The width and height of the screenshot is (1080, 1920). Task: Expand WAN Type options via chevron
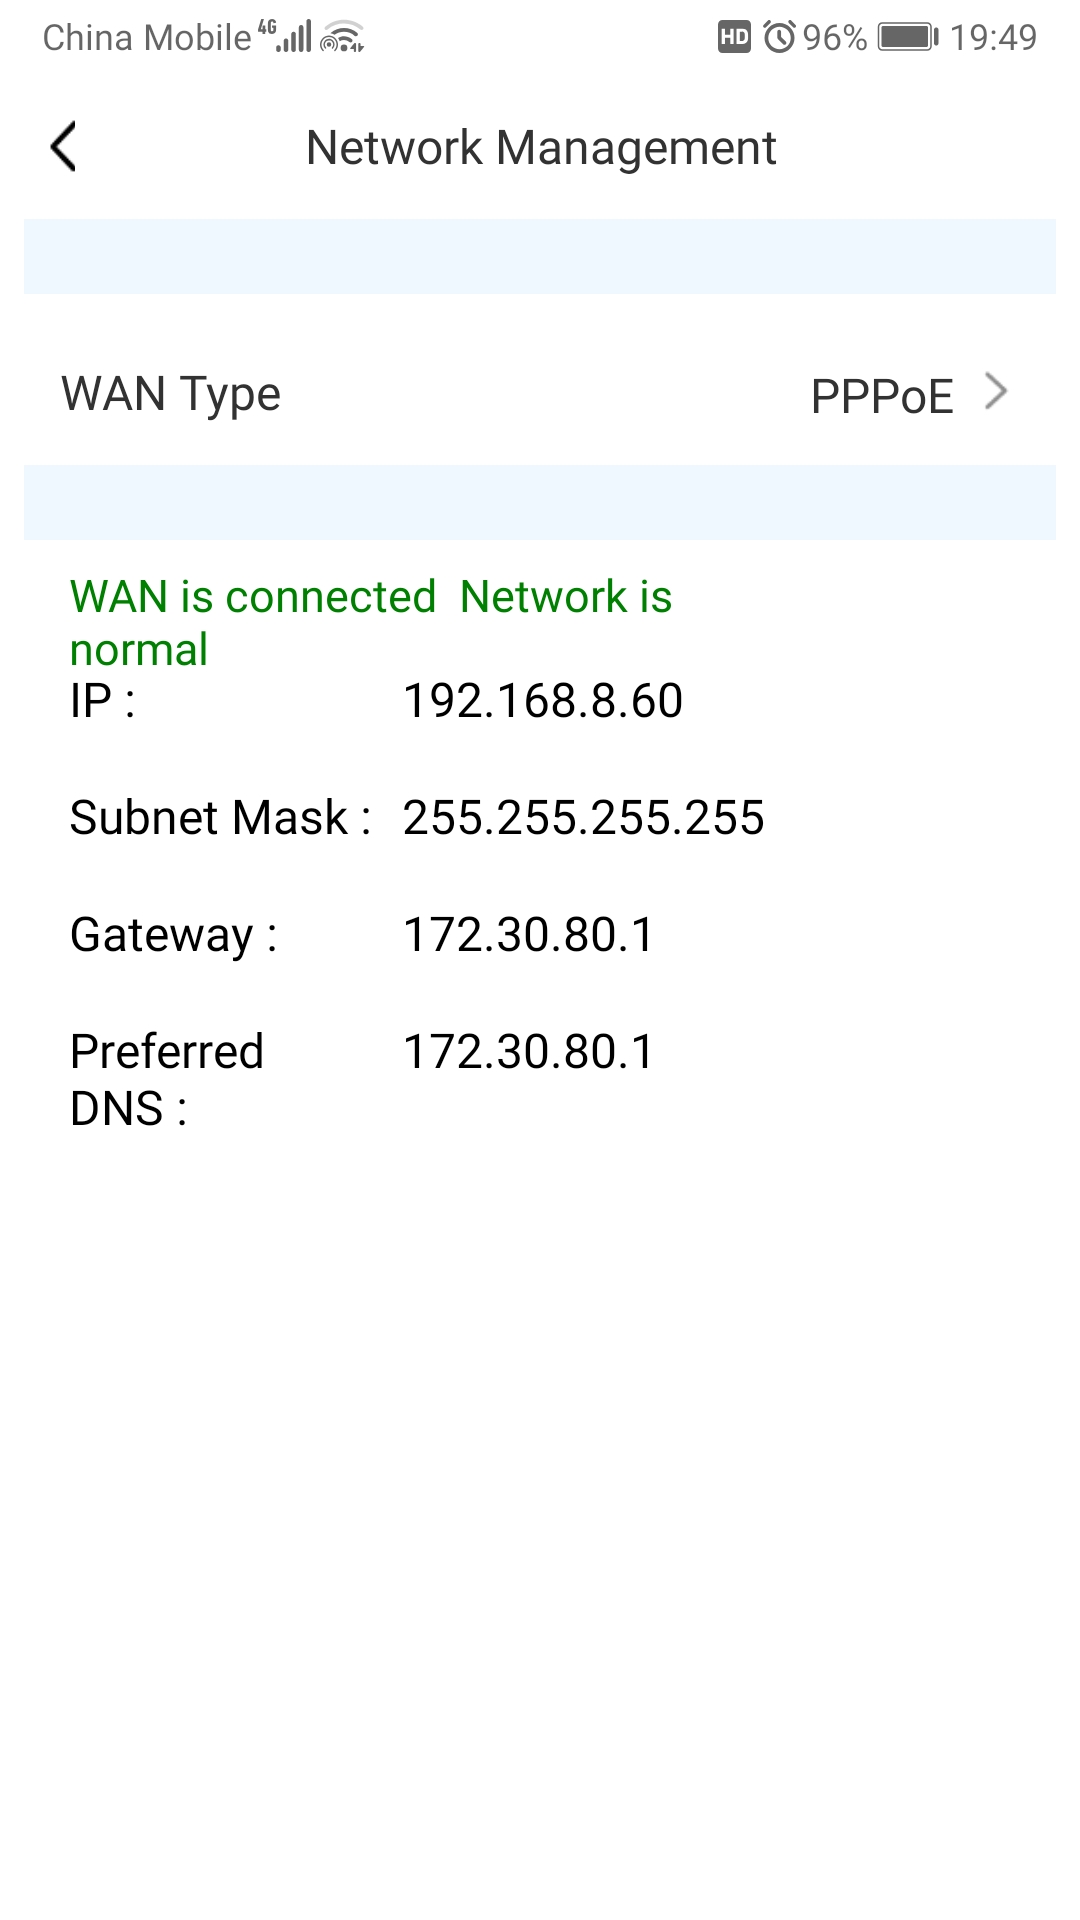click(x=995, y=392)
